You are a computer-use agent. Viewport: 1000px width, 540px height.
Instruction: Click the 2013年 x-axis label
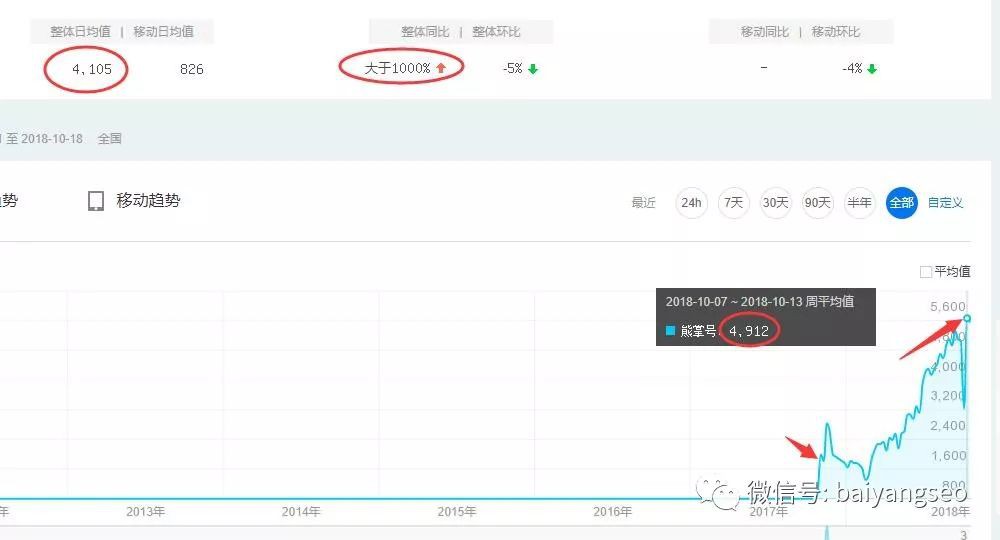145,511
